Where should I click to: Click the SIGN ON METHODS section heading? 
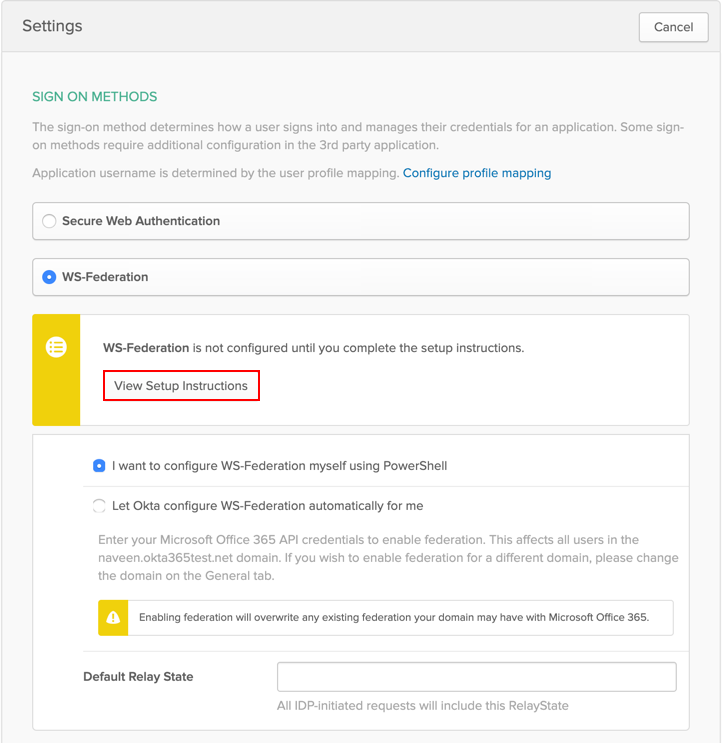(x=94, y=97)
